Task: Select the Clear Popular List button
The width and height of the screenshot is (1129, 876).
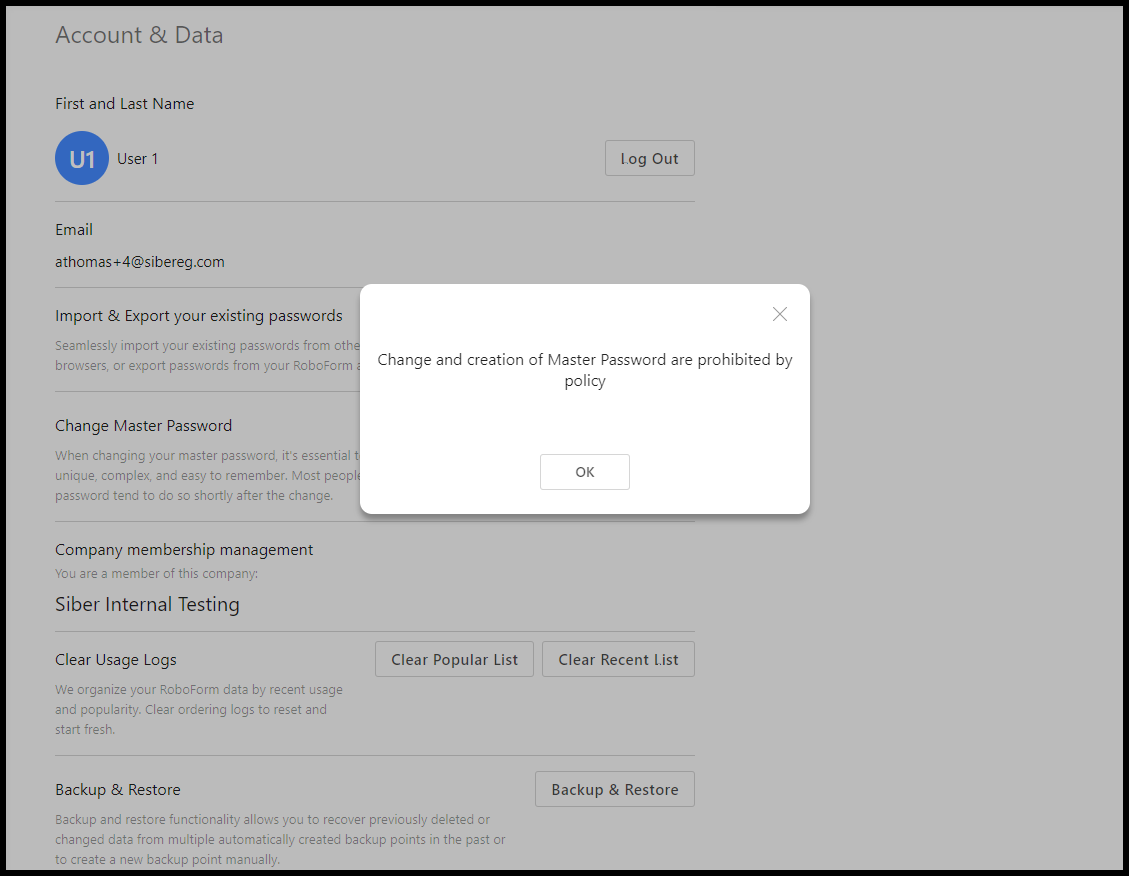Action: pos(454,659)
